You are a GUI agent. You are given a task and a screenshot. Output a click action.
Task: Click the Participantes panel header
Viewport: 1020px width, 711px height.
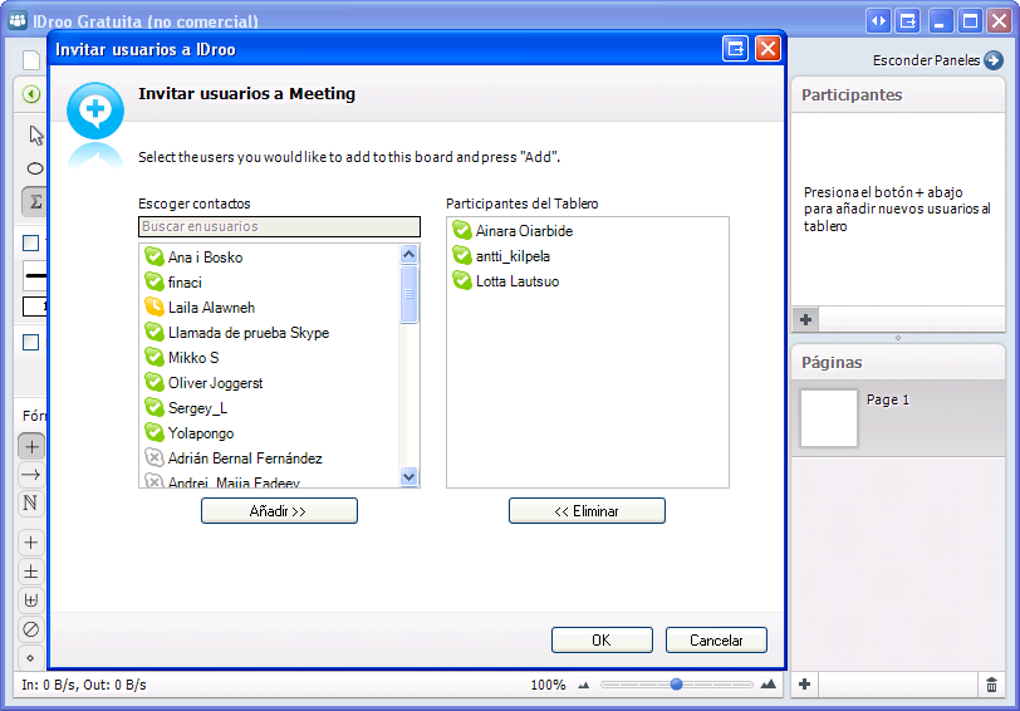point(898,95)
